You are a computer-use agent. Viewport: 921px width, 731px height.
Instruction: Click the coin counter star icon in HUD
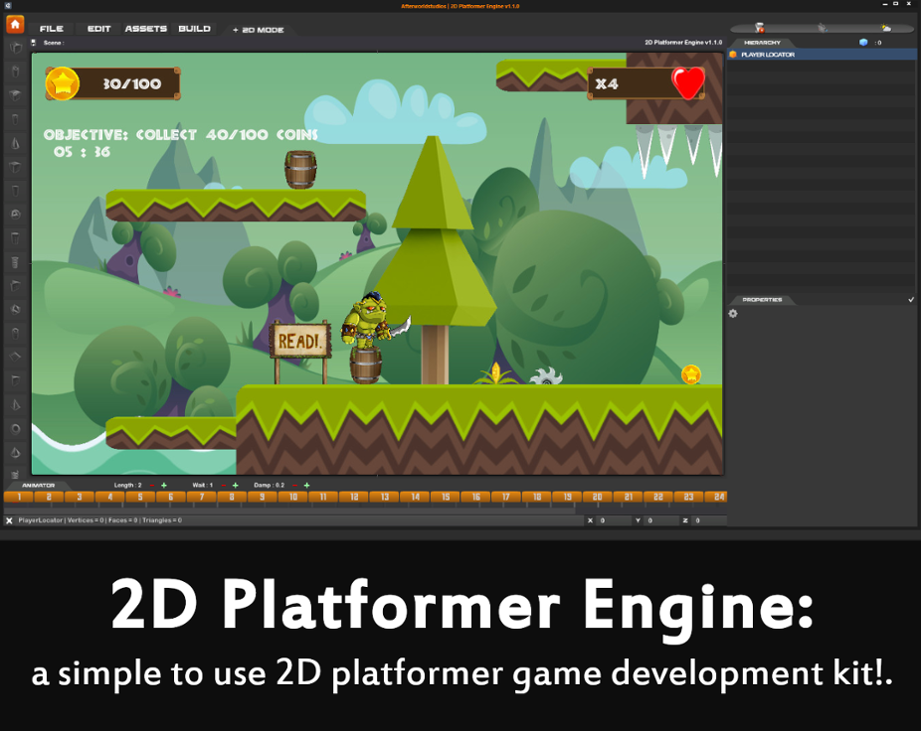[62, 83]
